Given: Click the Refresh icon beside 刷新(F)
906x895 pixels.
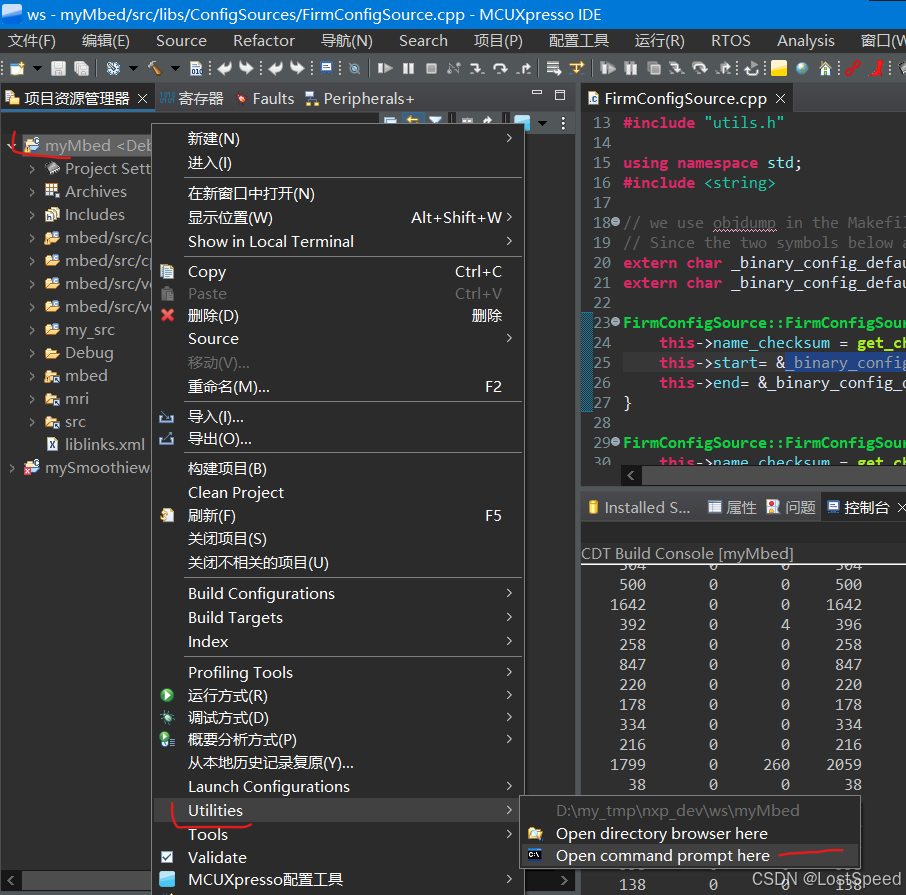Looking at the screenshot, I should tap(168, 515).
